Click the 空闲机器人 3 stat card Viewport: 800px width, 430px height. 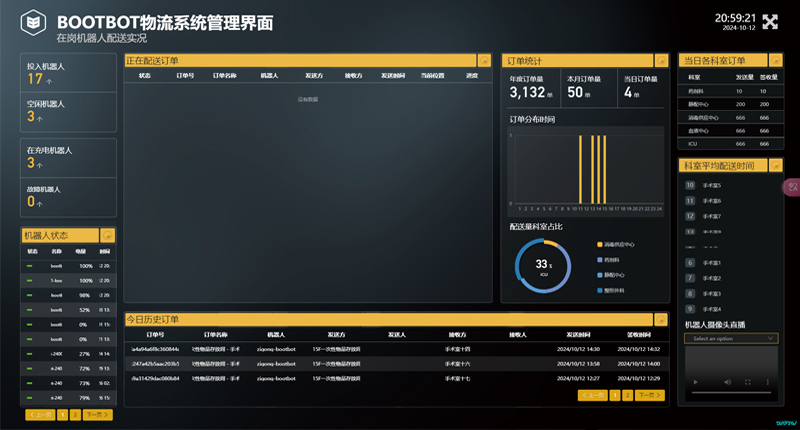point(68,112)
